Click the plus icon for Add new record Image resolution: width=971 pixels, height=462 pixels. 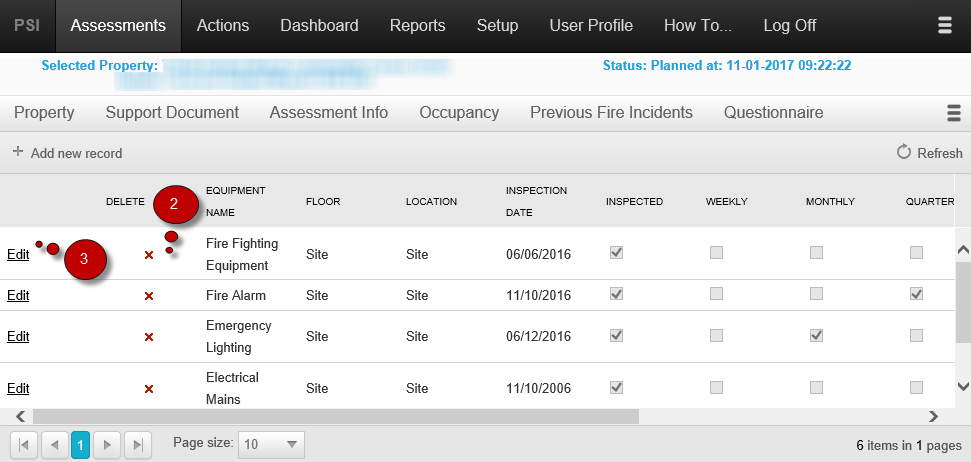[x=18, y=152]
